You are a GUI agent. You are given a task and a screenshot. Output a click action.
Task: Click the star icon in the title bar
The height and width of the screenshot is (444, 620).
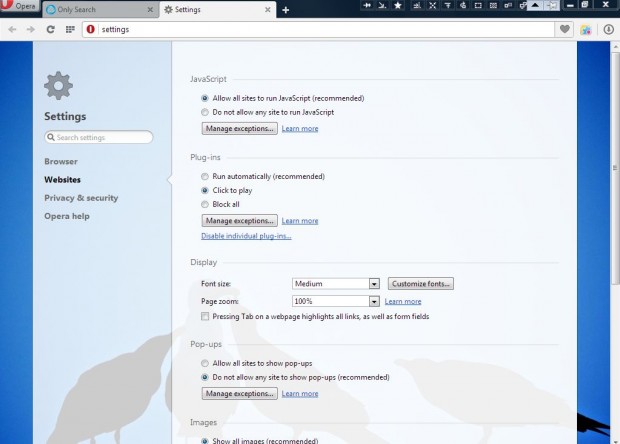tap(398, 5)
